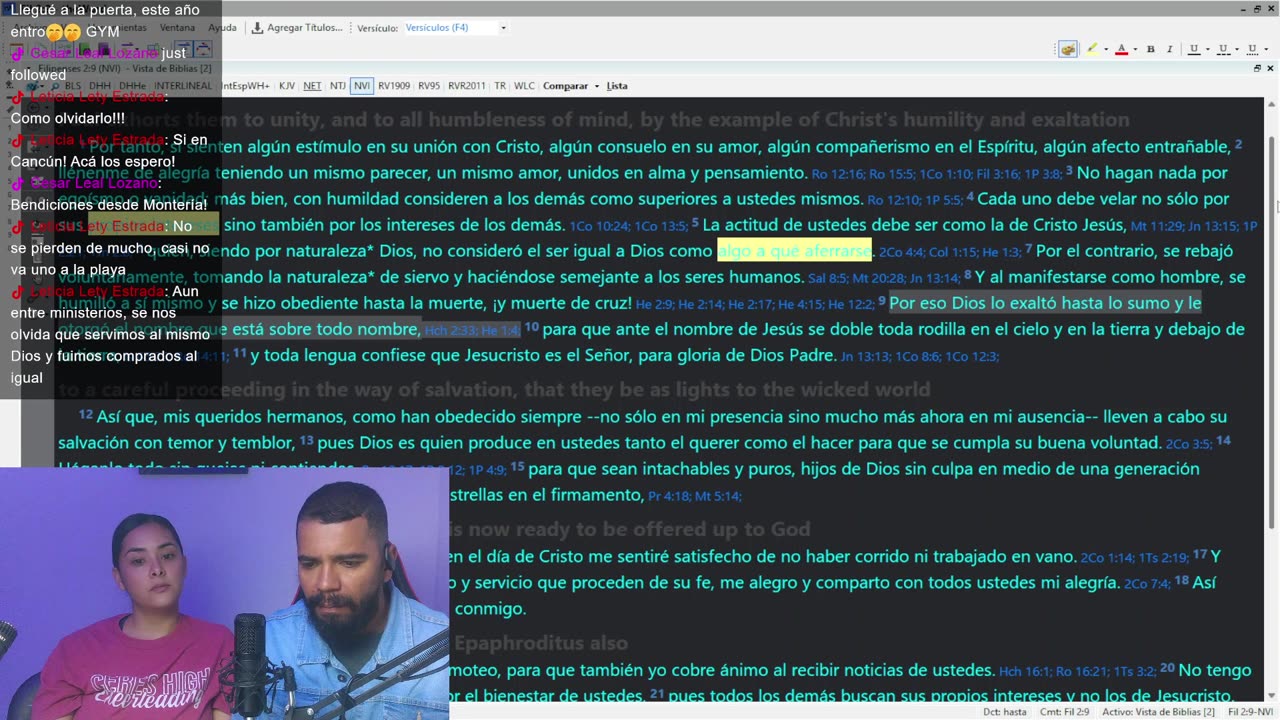Open the font color dropdown arrow
Screen dimensions: 1280x720
pos(1135,49)
